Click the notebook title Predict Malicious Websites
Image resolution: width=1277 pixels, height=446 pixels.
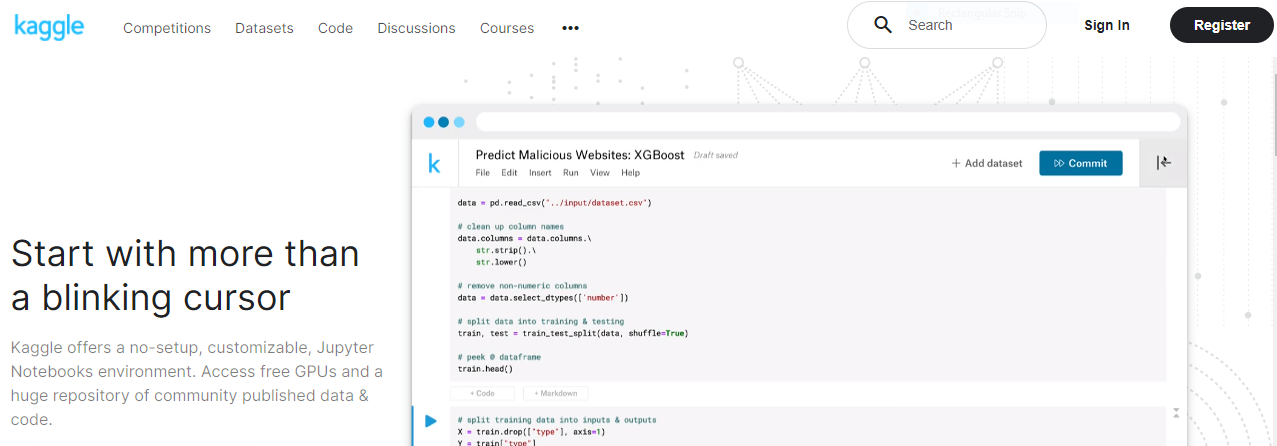580,155
